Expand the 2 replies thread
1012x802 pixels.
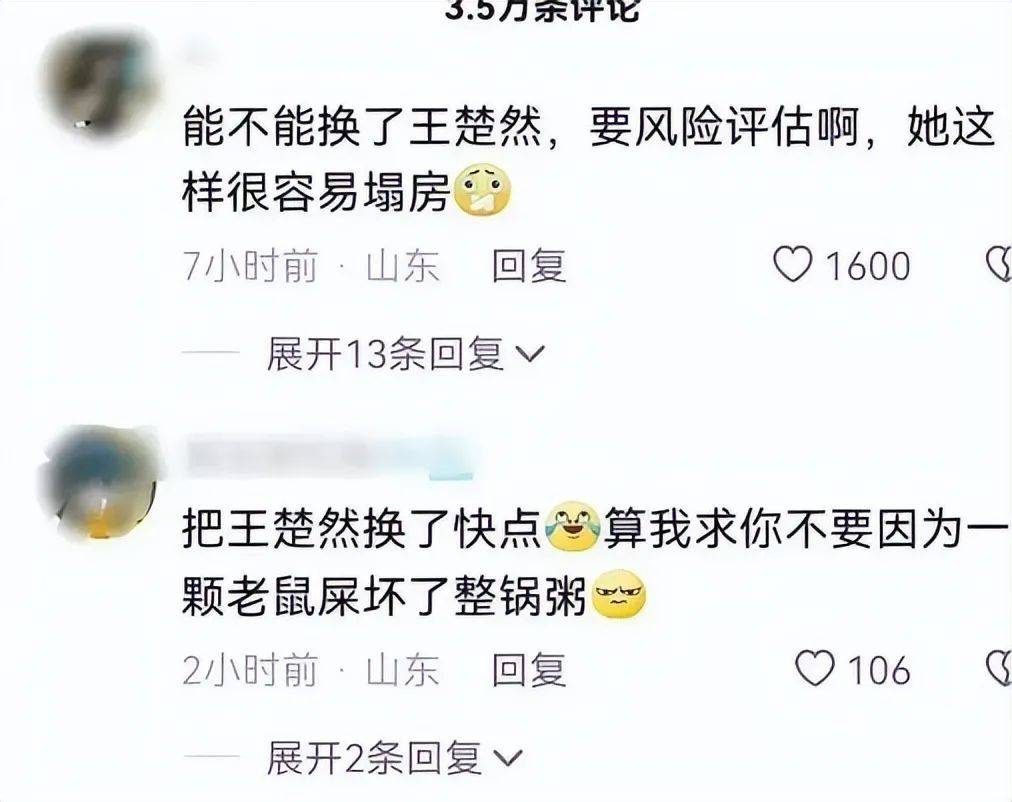394,757
